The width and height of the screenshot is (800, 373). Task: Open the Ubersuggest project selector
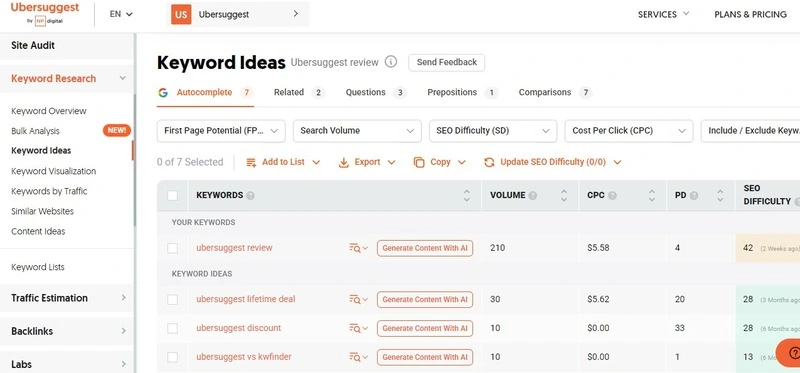[x=238, y=14]
